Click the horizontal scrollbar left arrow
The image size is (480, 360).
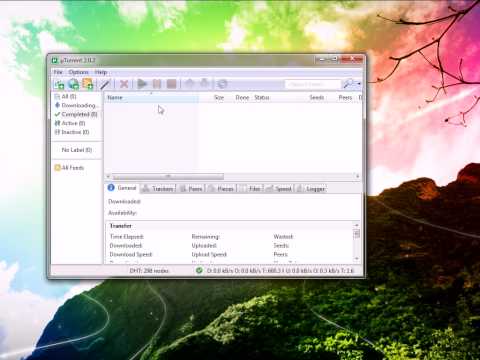(108, 176)
